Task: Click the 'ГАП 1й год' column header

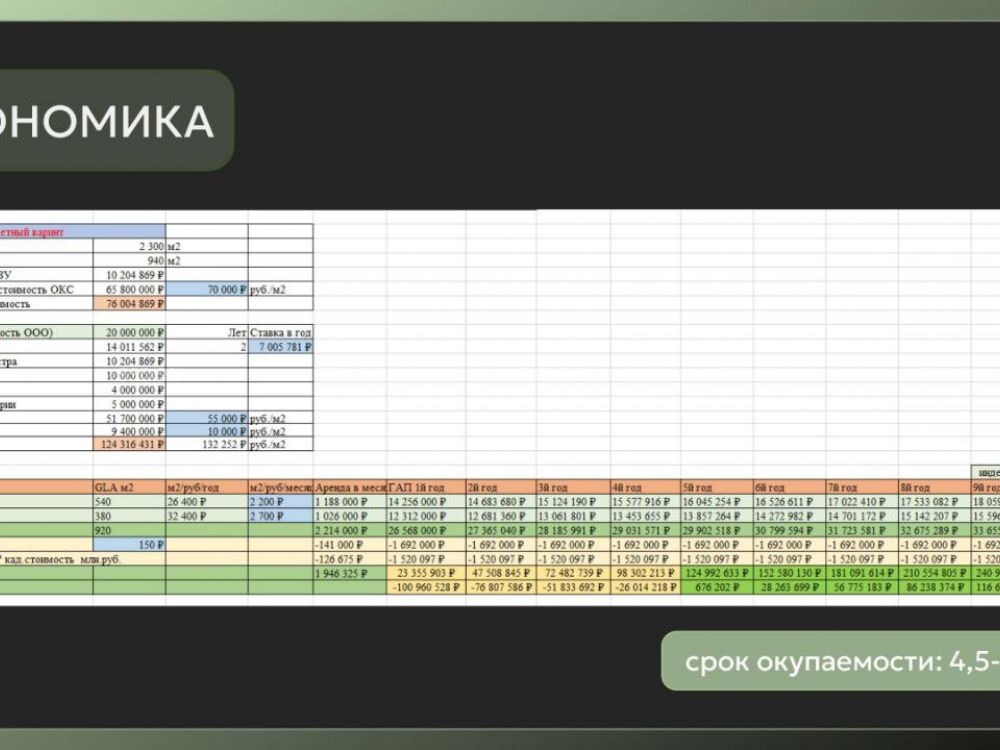Action: (x=425, y=487)
